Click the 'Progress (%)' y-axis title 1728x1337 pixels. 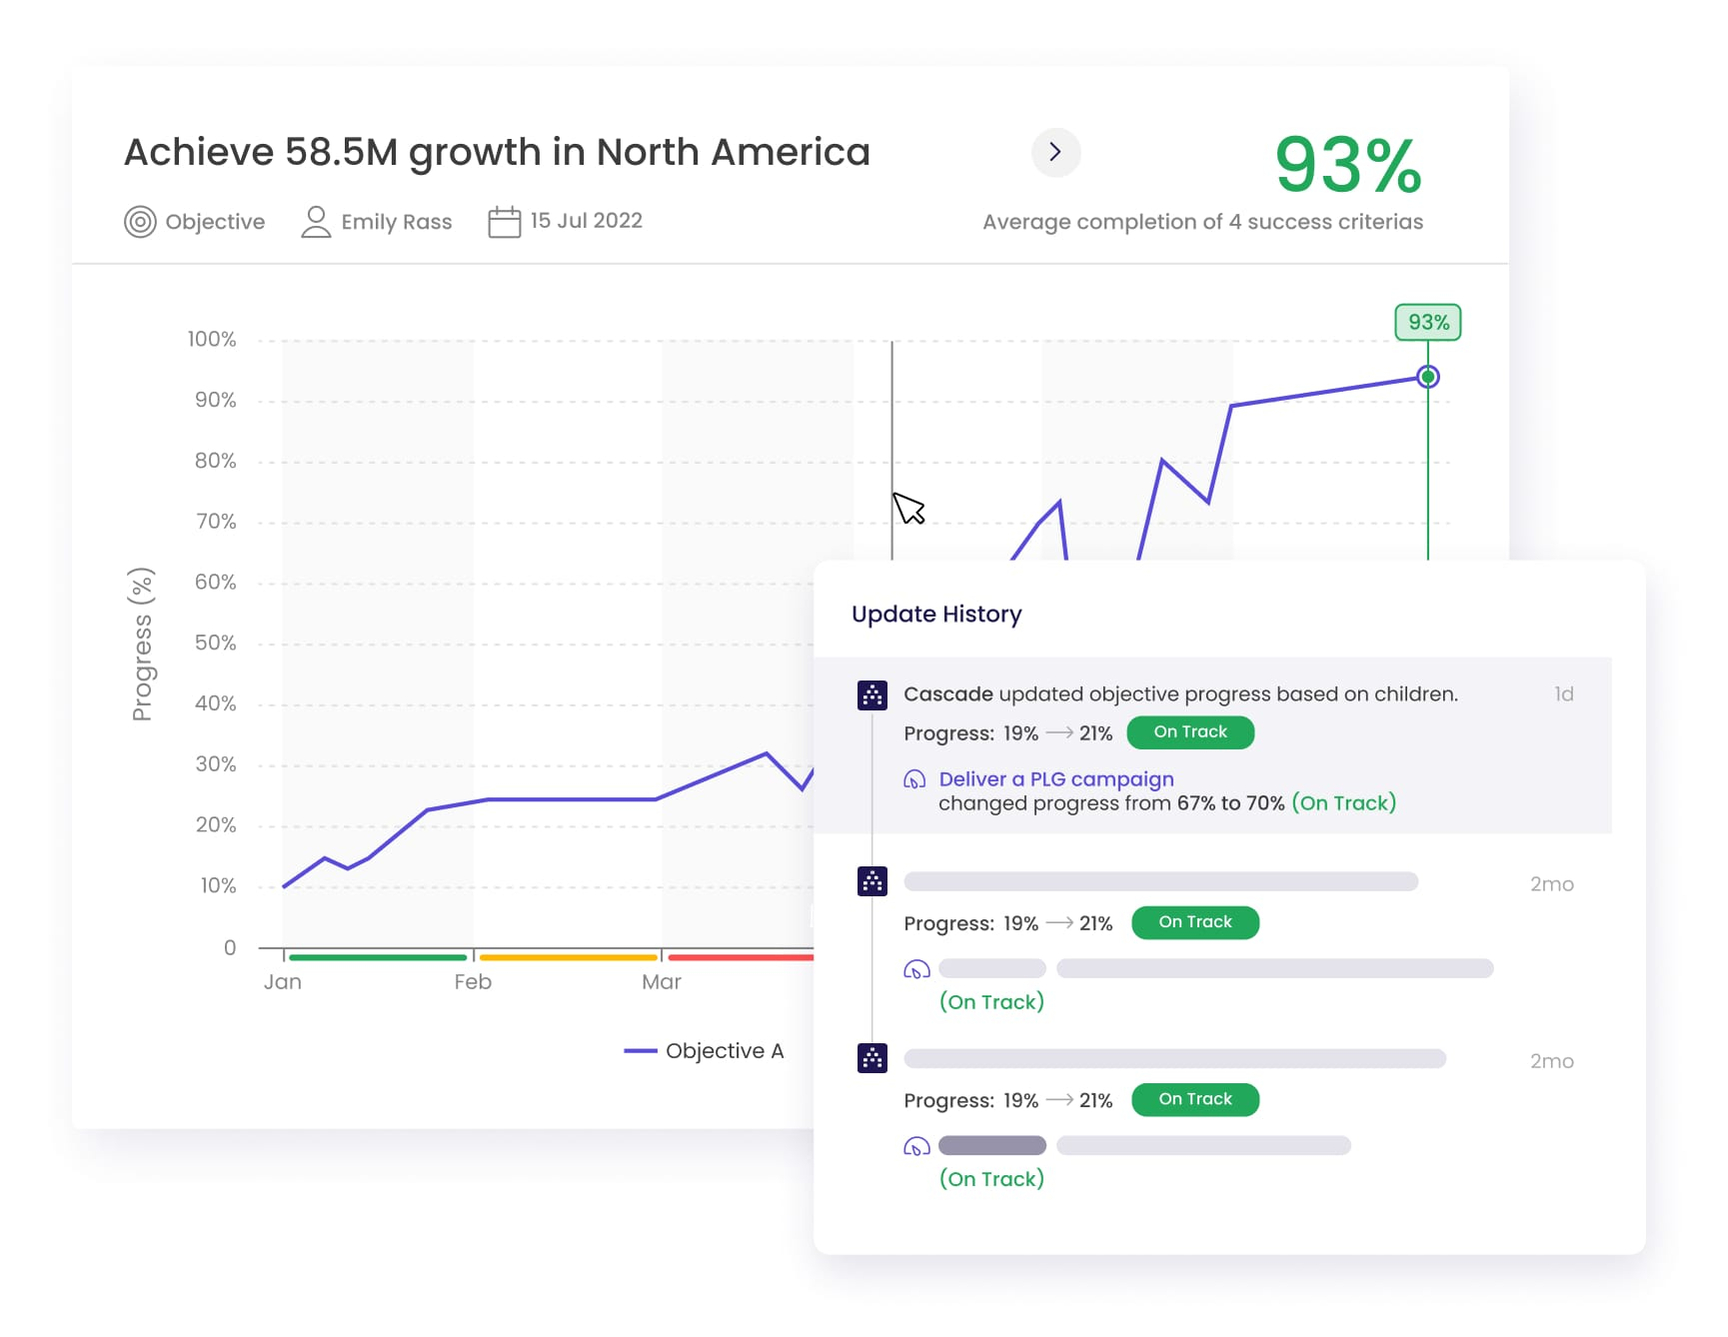pos(142,644)
